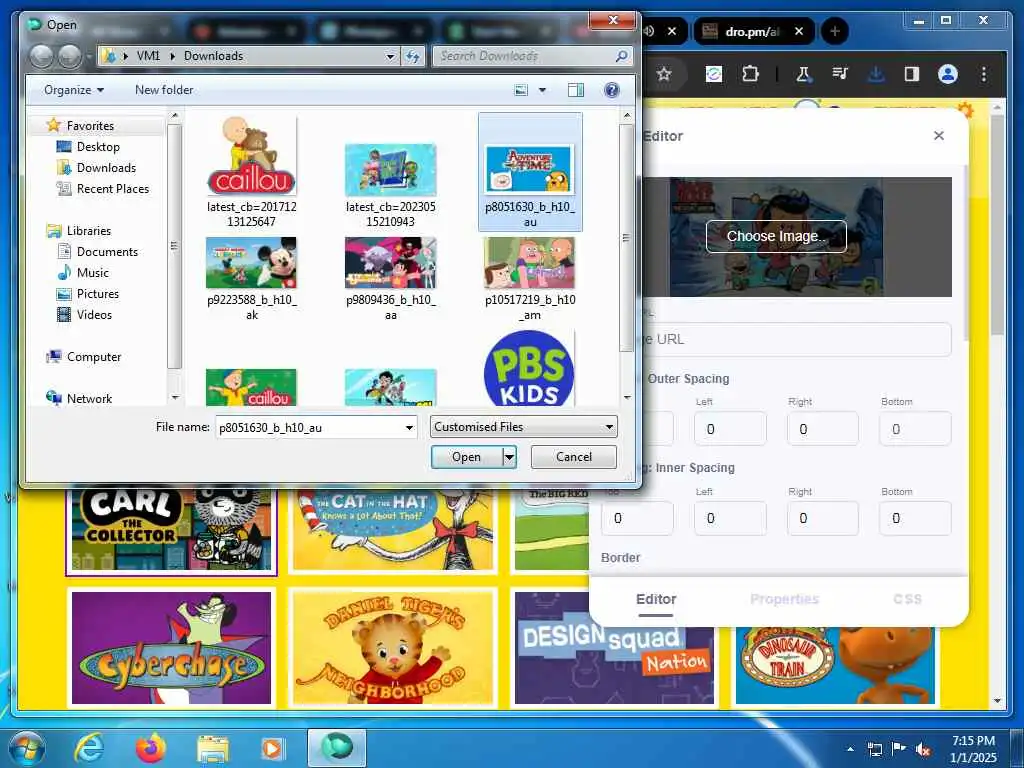Refresh the Downloads folder listing

(x=413, y=56)
